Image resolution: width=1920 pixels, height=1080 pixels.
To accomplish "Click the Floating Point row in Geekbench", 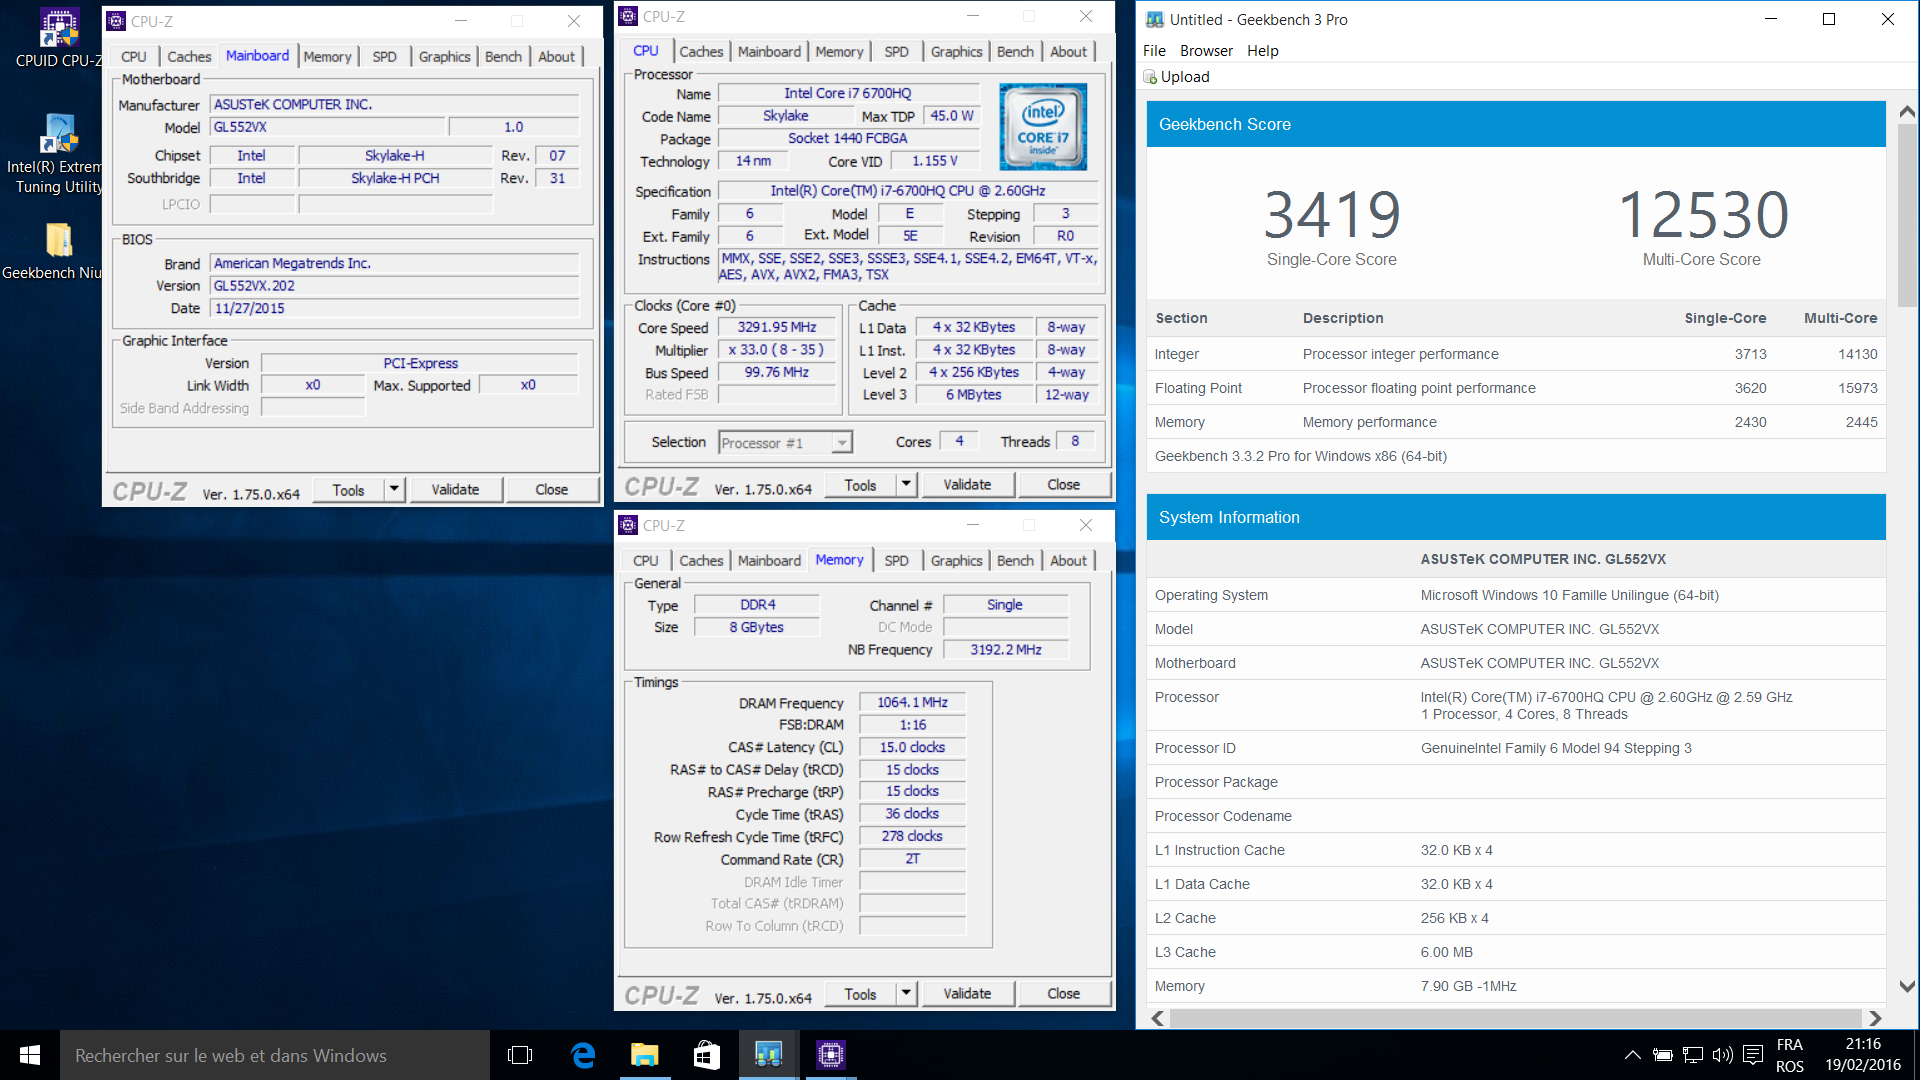I will (1516, 388).
